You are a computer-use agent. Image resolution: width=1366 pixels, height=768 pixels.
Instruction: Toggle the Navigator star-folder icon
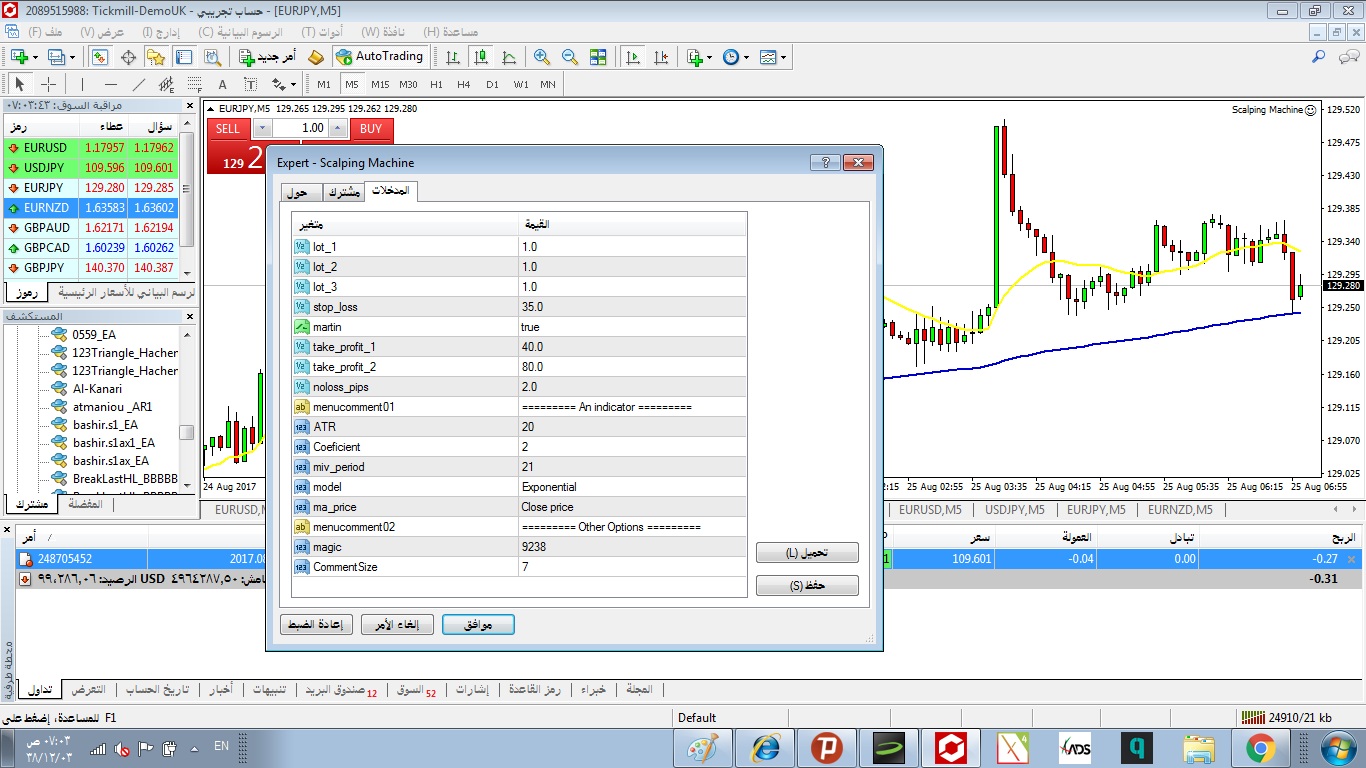[158, 57]
